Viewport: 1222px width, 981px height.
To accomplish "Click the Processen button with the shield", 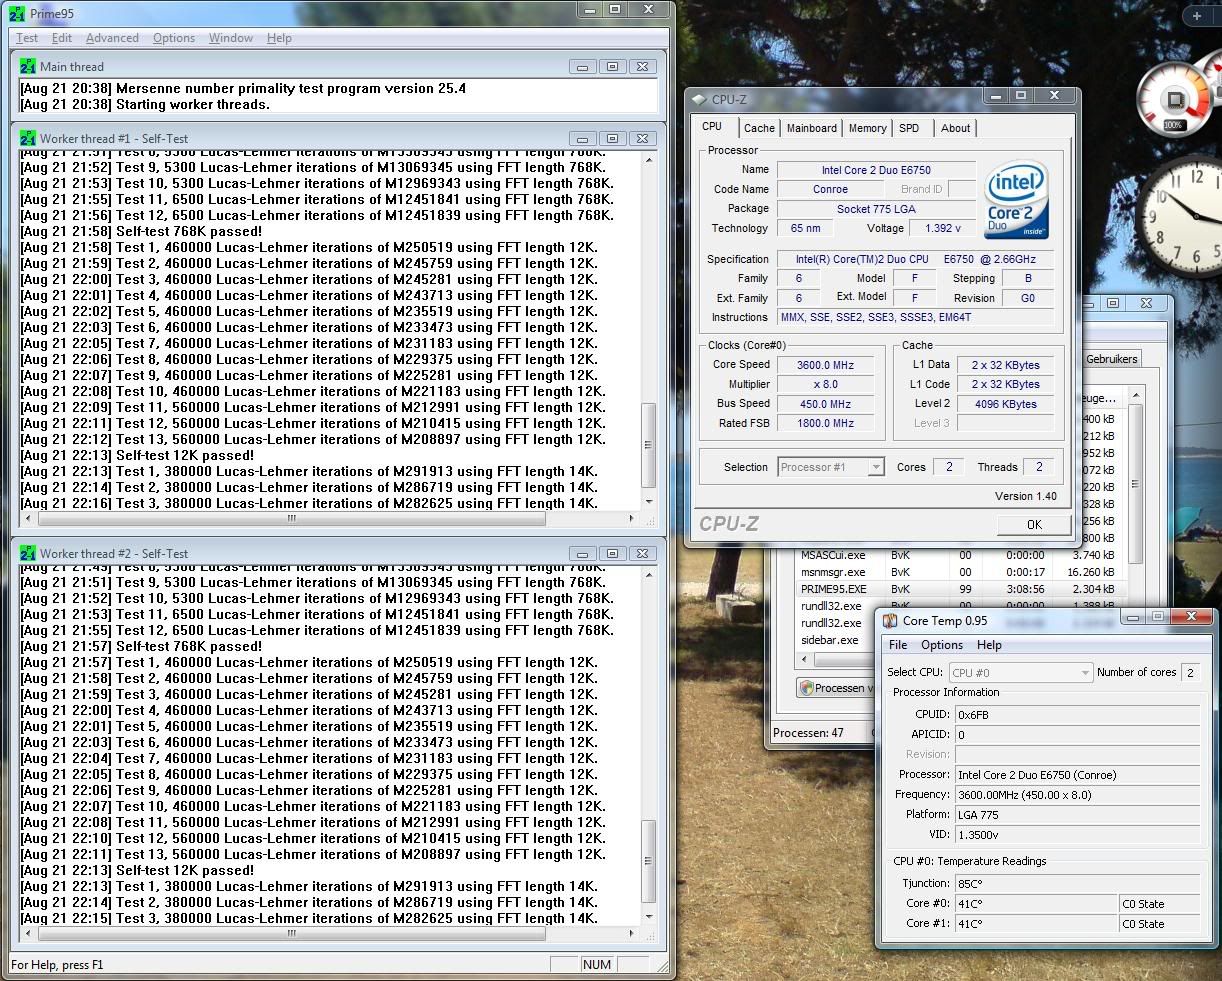I will pos(836,688).
